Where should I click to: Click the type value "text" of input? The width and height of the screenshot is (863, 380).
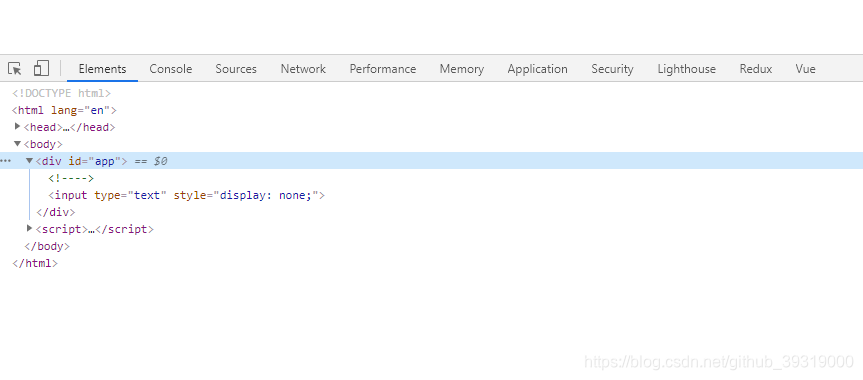pyautogui.click(x=147, y=195)
